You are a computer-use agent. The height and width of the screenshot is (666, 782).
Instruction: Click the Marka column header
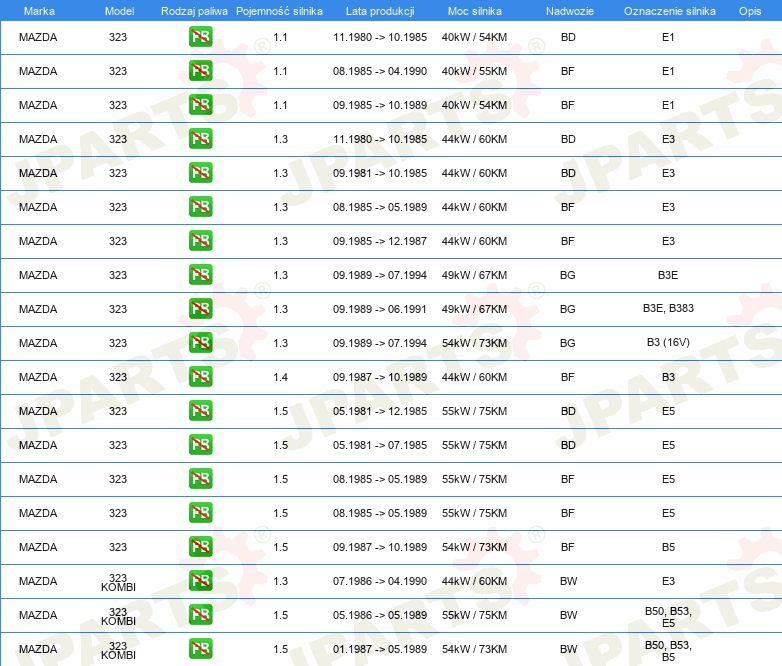(x=39, y=11)
